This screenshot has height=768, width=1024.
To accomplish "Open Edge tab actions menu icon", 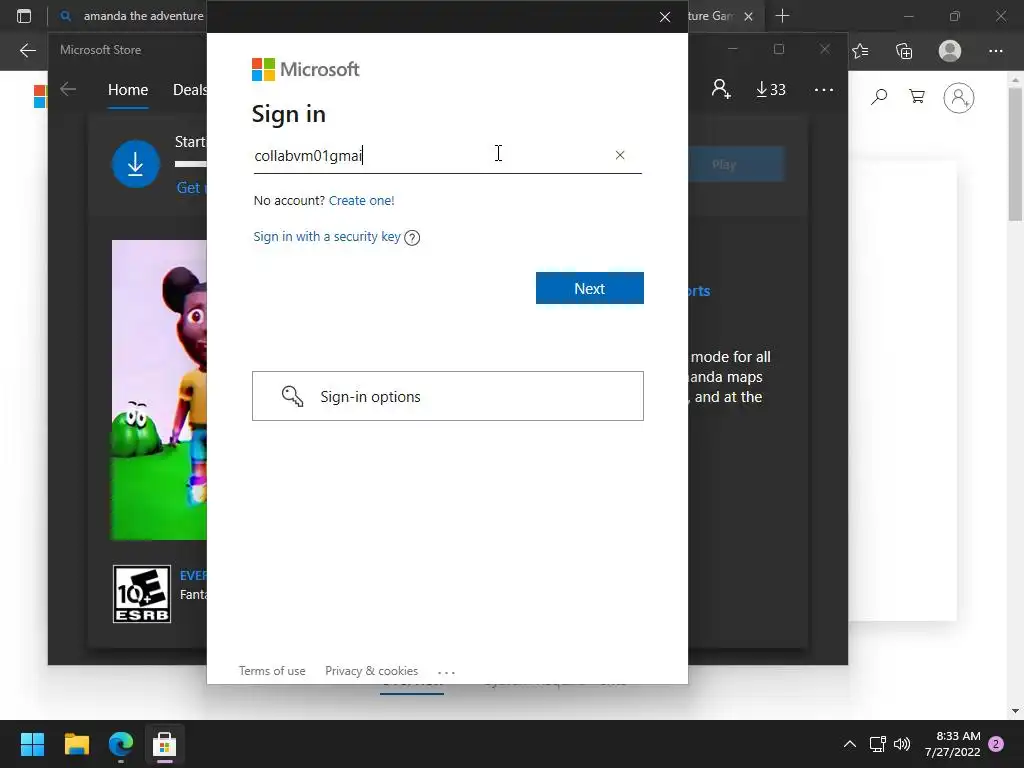I will 24,16.
